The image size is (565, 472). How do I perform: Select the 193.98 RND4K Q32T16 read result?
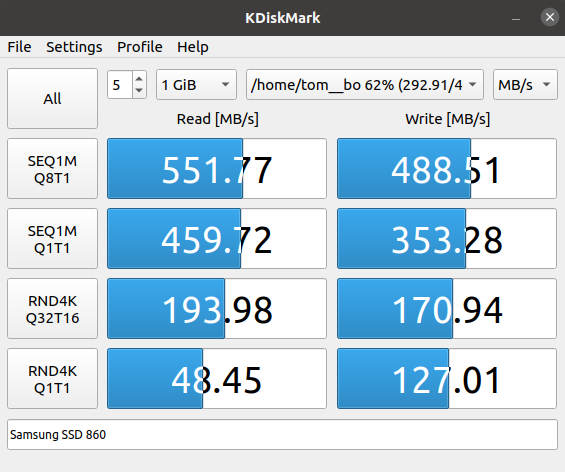coord(217,308)
